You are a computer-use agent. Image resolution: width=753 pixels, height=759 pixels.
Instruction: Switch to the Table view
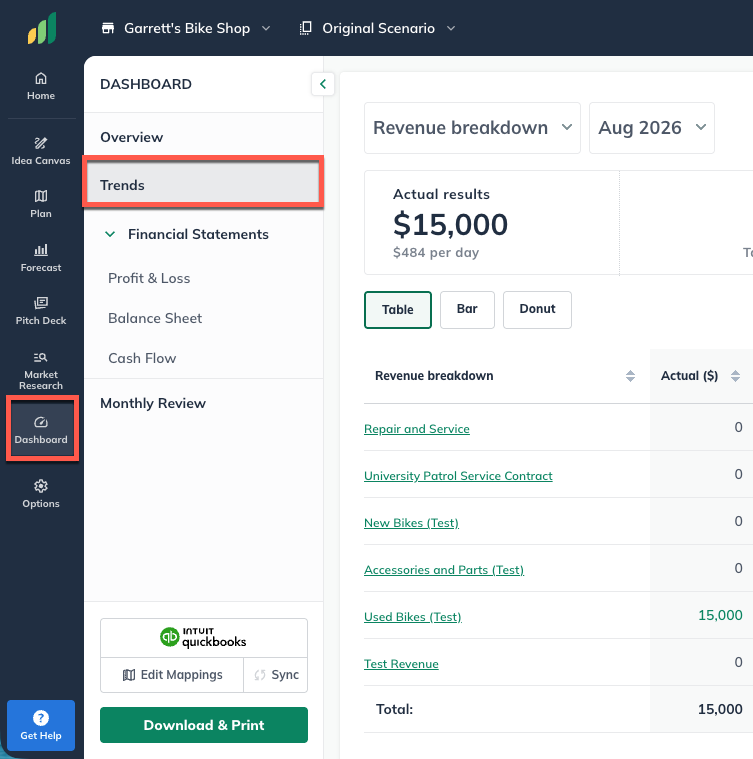pyautogui.click(x=398, y=310)
